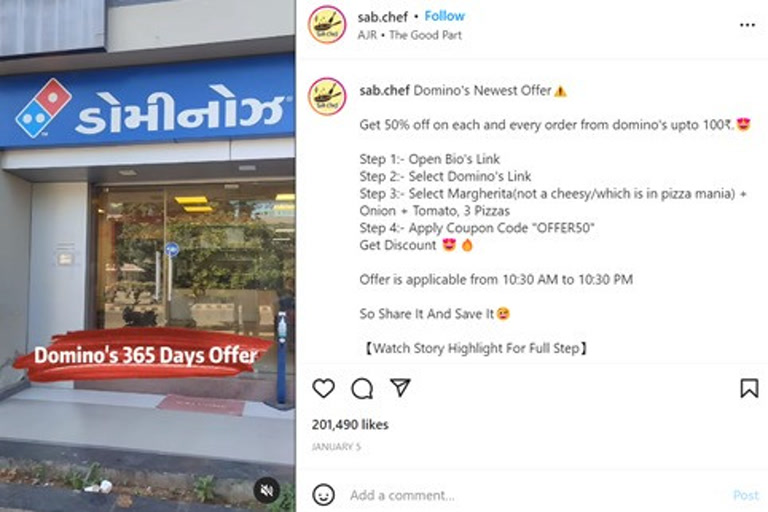Click the Domino's 365 Days Offer banner
The height and width of the screenshot is (512, 768).
(145, 355)
